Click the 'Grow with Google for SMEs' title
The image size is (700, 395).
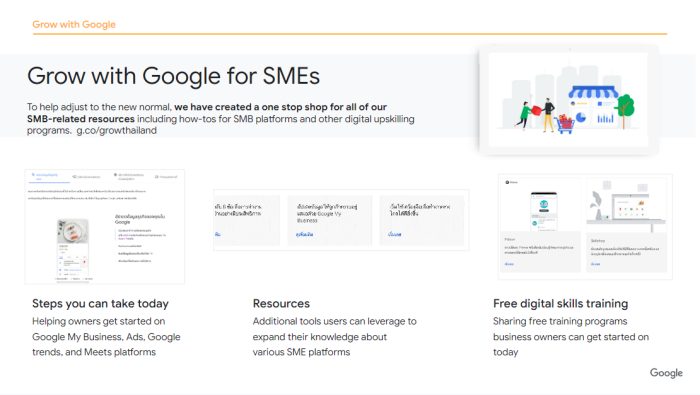pos(173,76)
